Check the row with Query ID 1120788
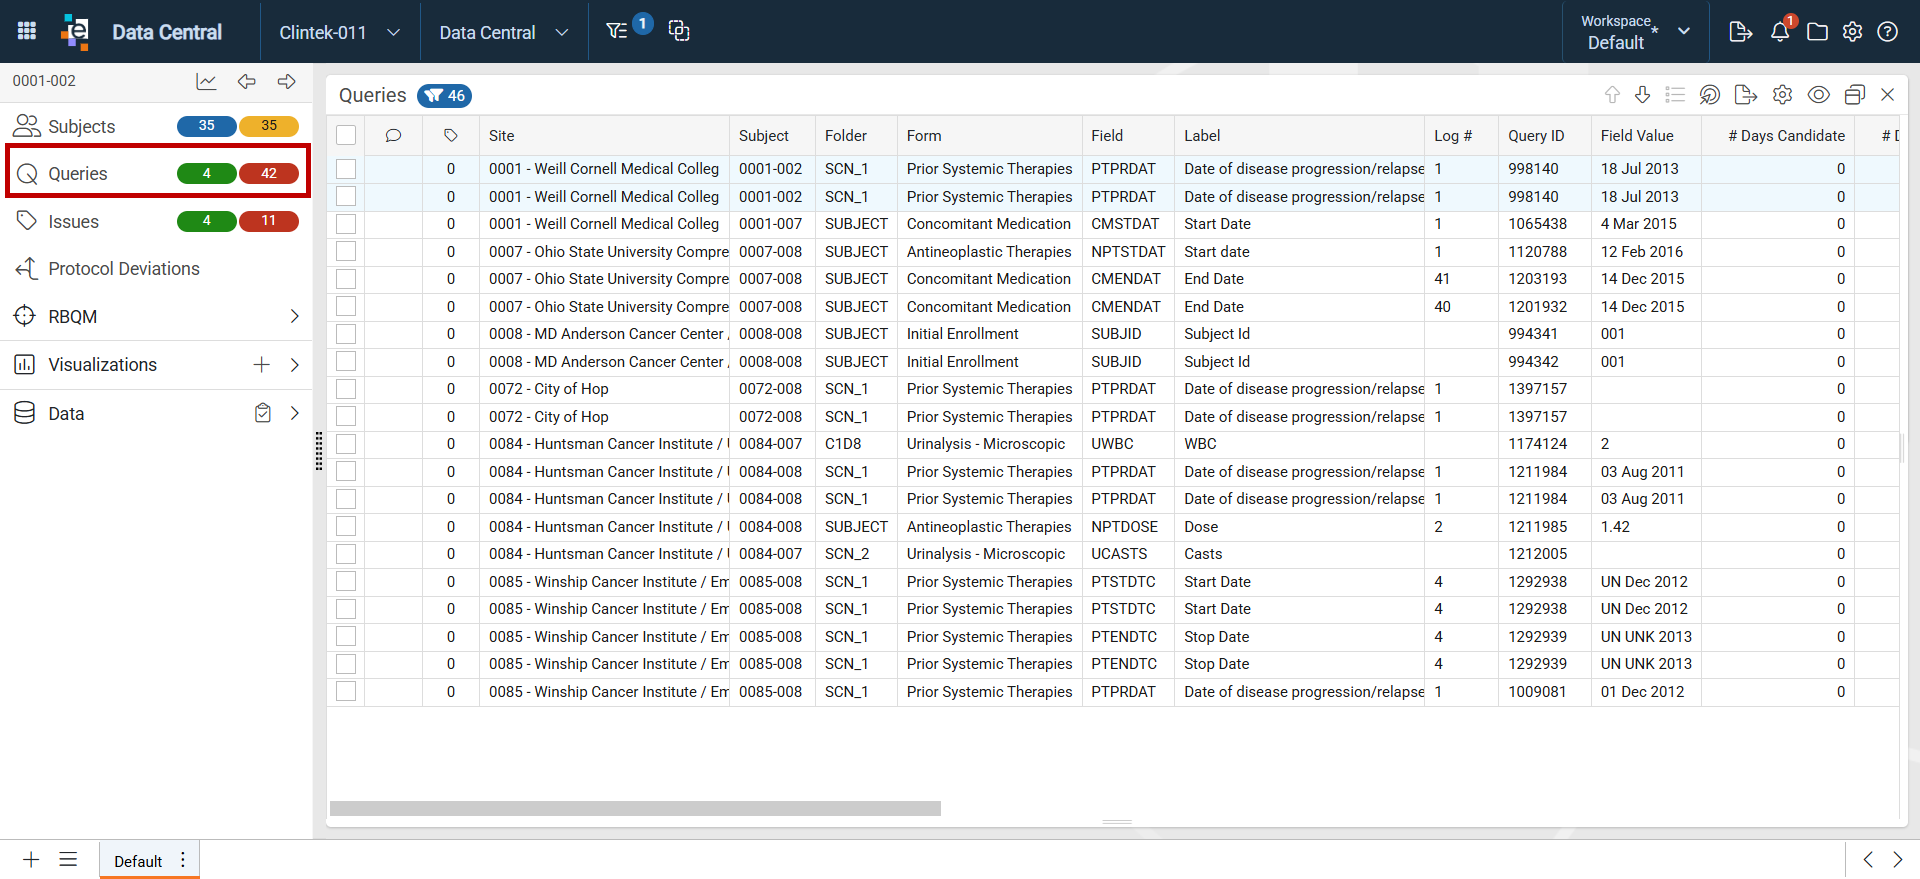This screenshot has width=1920, height=879. pos(346,252)
